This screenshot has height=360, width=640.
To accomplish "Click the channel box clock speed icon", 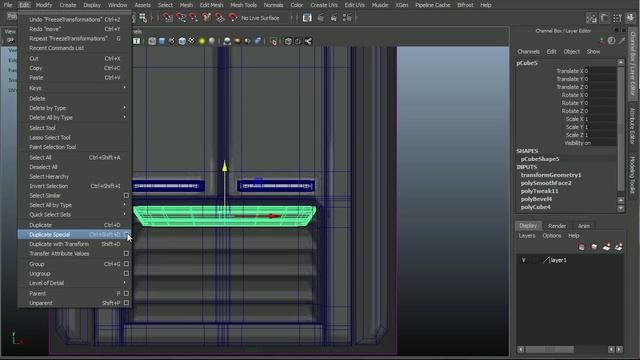I will [611, 40].
